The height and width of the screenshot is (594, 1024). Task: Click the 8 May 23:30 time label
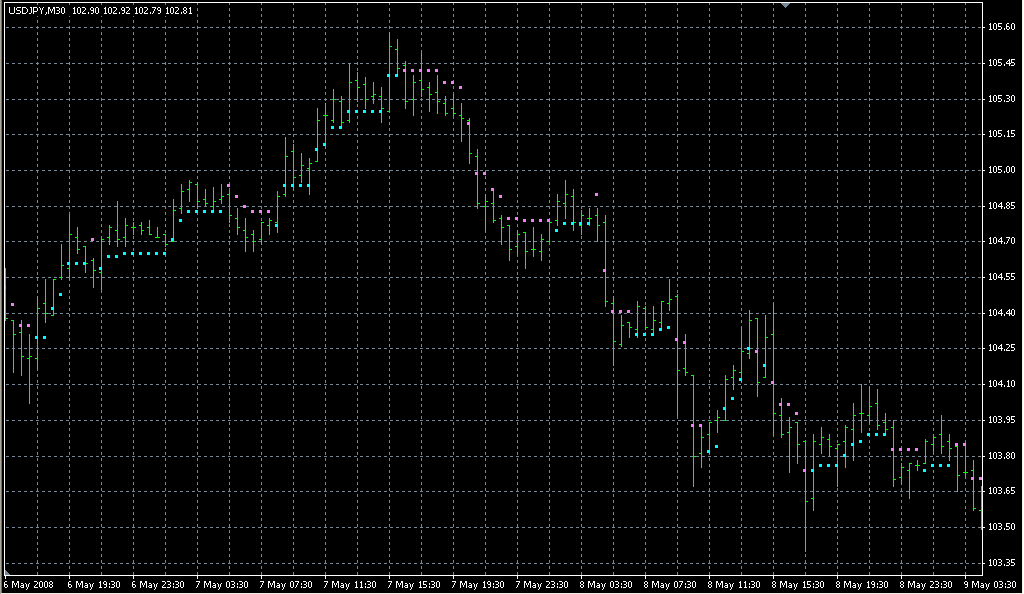[x=926, y=584]
